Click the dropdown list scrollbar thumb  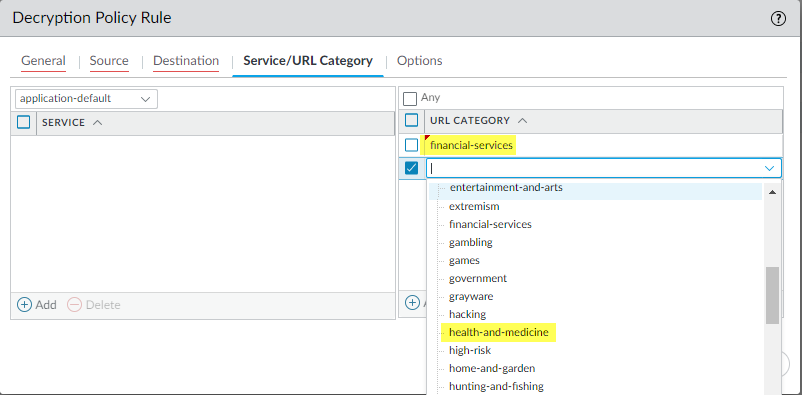[772, 295]
